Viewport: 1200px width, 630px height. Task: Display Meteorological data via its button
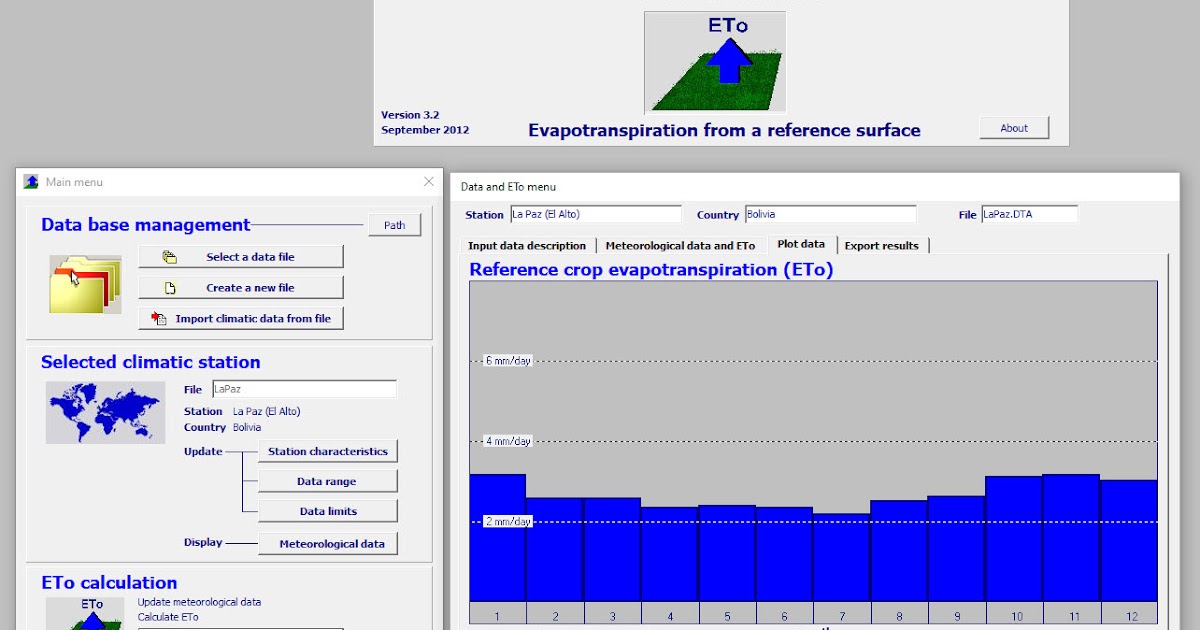(328, 543)
